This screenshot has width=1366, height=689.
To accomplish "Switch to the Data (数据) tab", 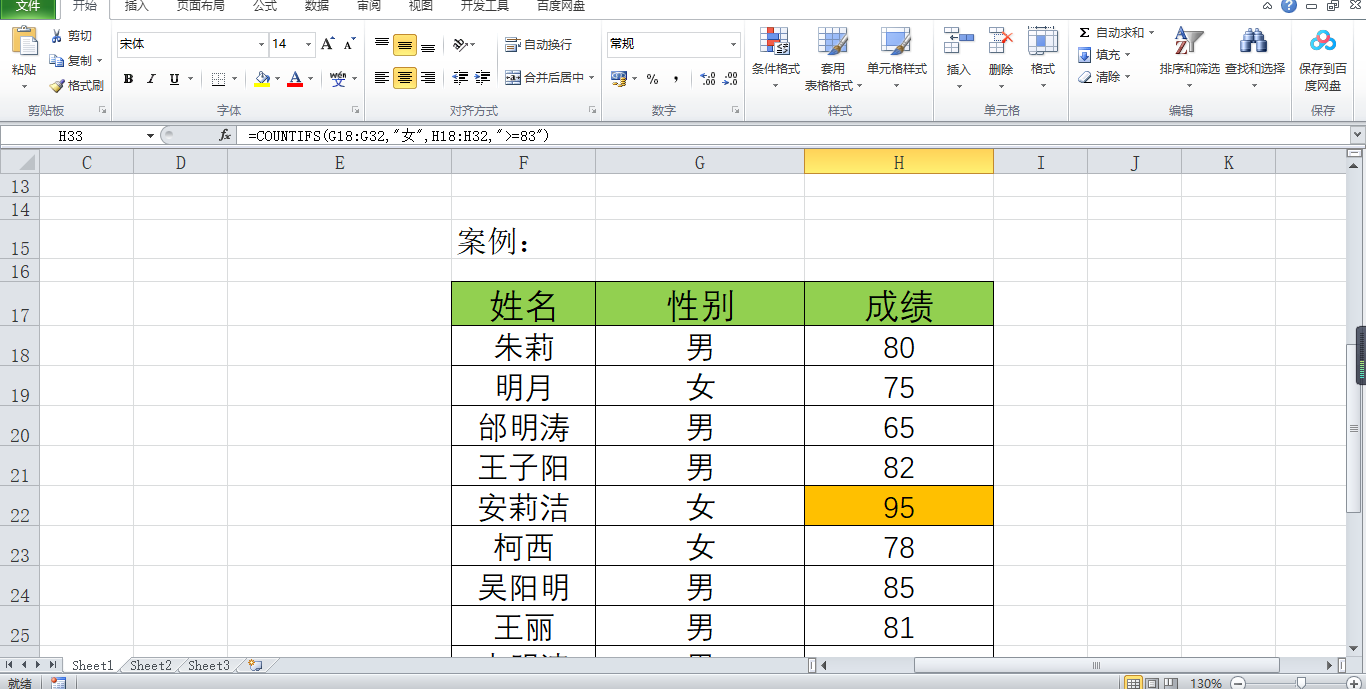I will click(317, 6).
